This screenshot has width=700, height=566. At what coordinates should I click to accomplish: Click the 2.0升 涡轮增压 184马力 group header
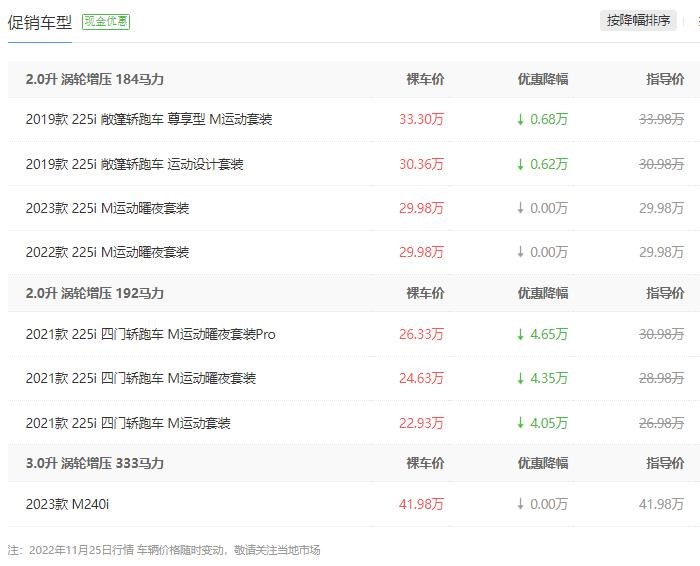[x=95, y=79]
